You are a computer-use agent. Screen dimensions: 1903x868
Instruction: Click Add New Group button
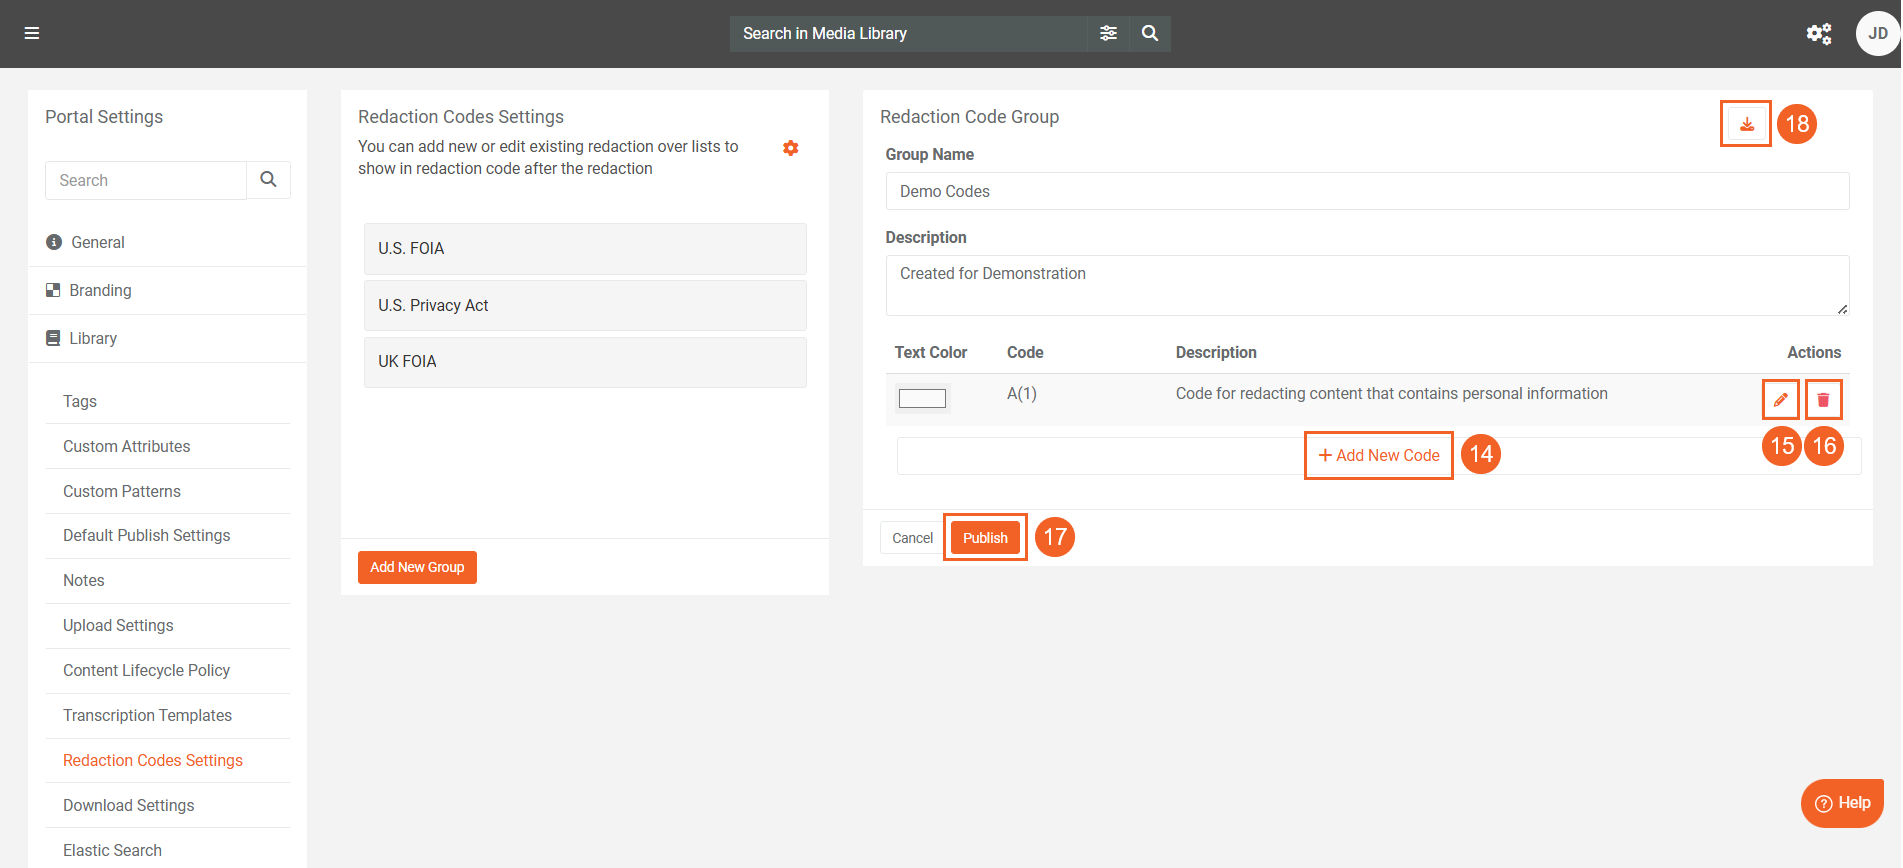tap(417, 567)
